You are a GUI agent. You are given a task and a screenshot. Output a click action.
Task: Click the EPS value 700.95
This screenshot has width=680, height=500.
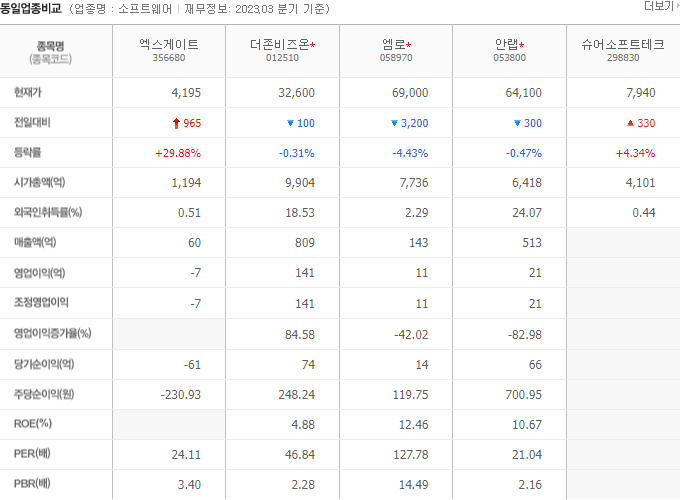point(523,395)
